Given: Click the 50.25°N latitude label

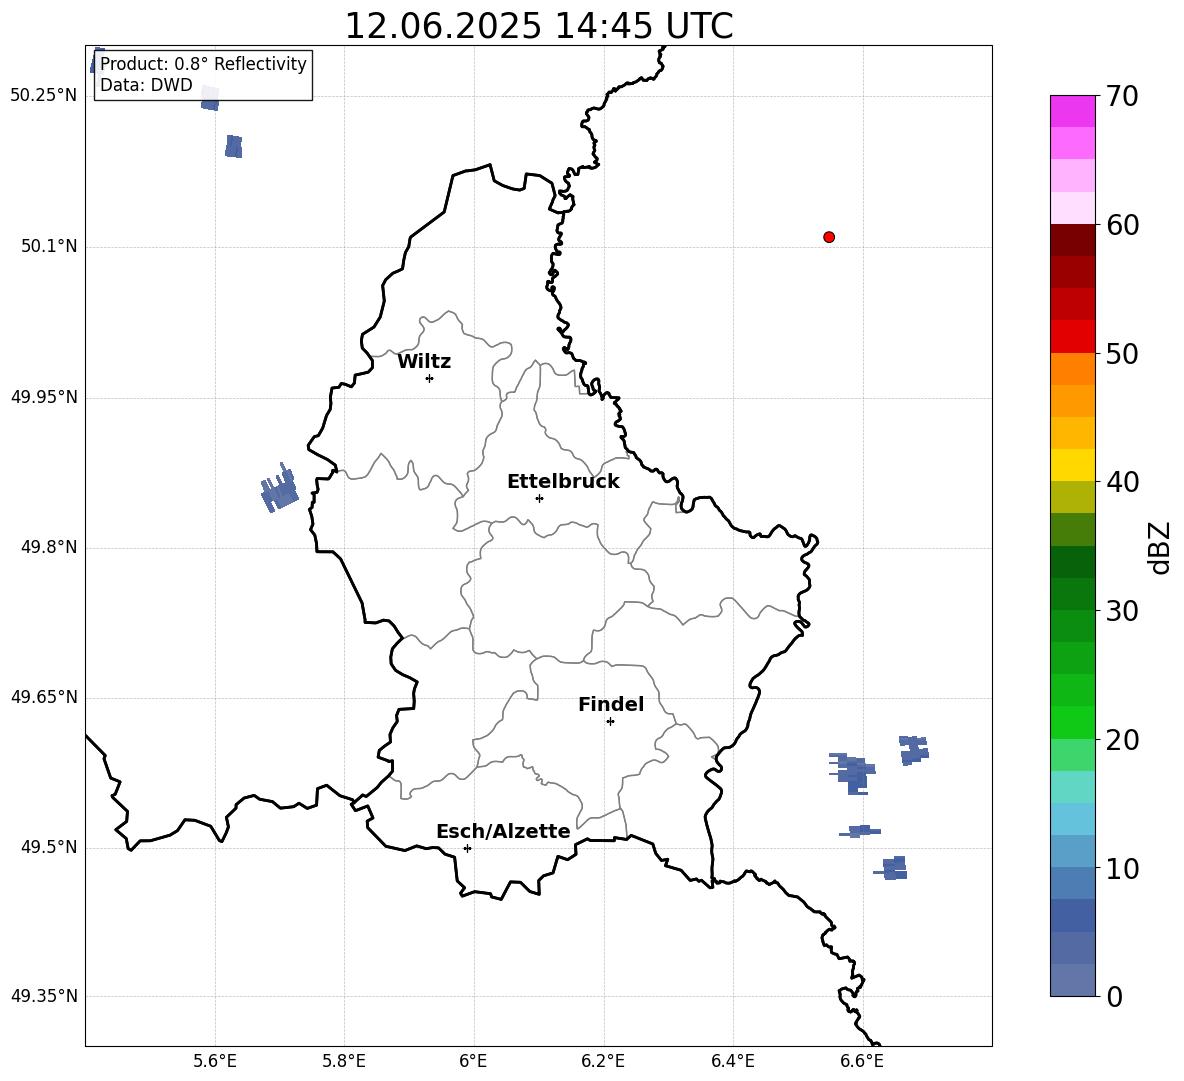Looking at the screenshot, I should (44, 95).
